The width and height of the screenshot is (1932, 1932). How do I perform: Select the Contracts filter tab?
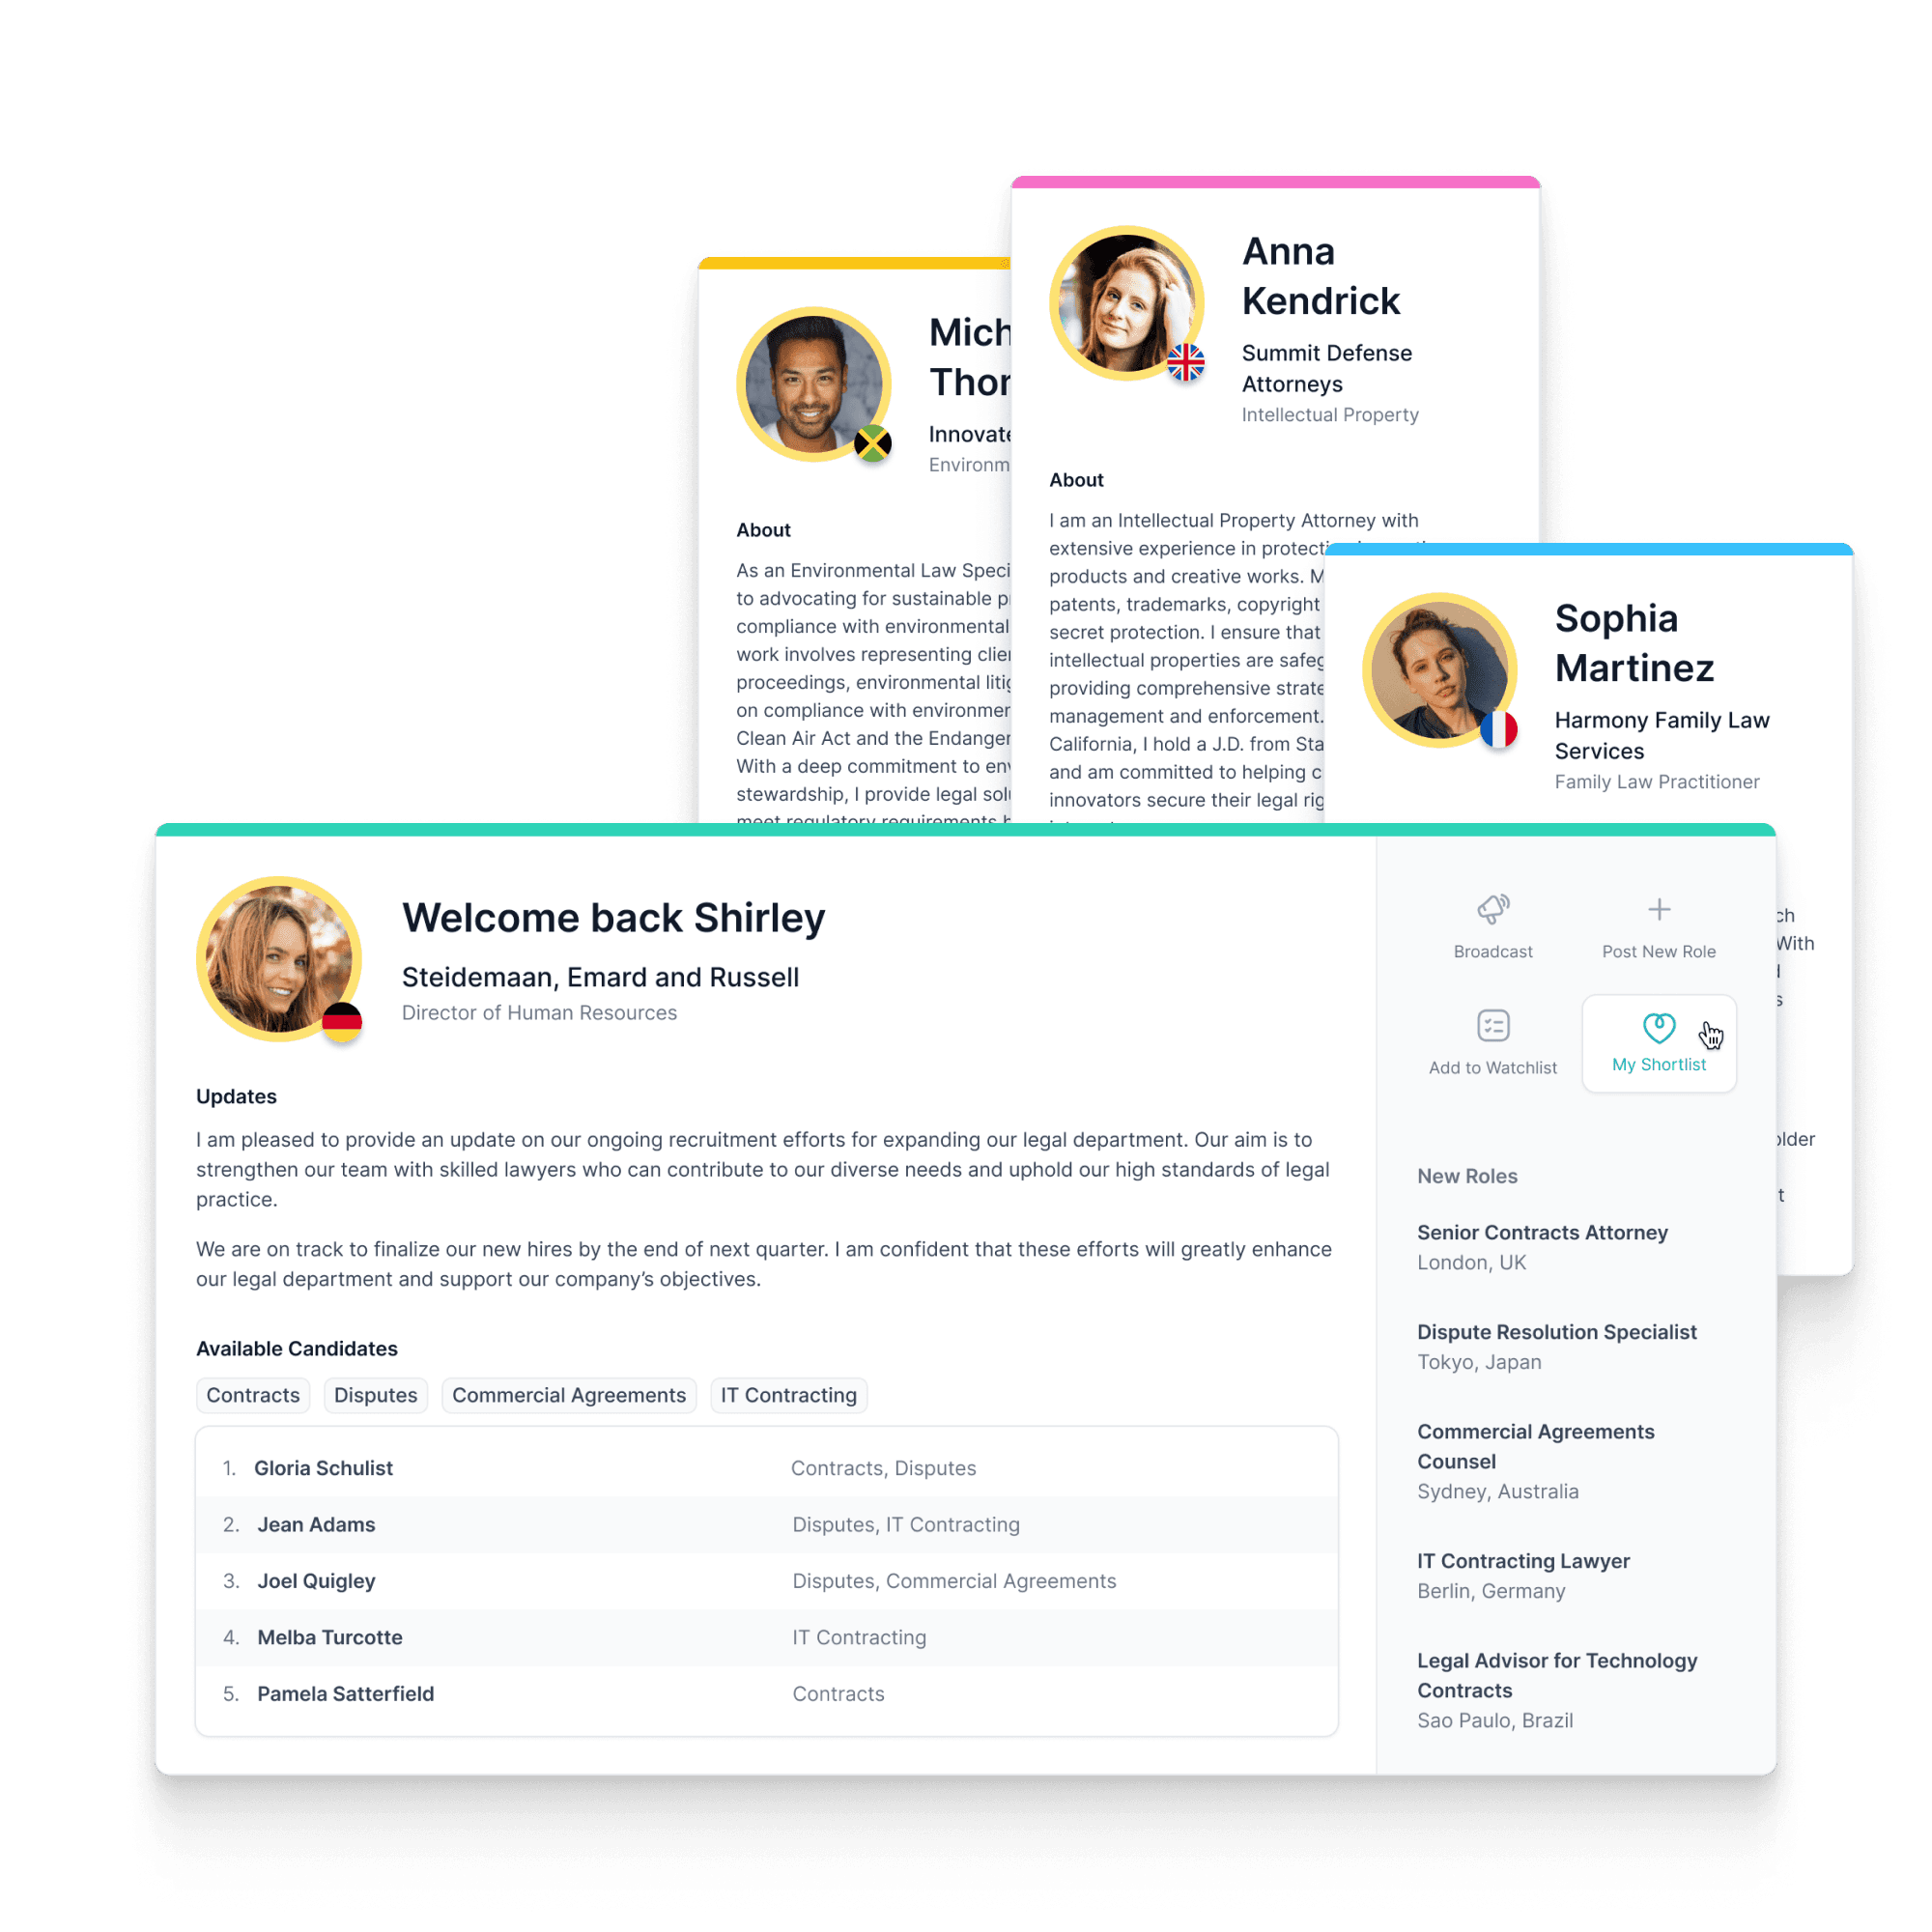(x=253, y=1394)
